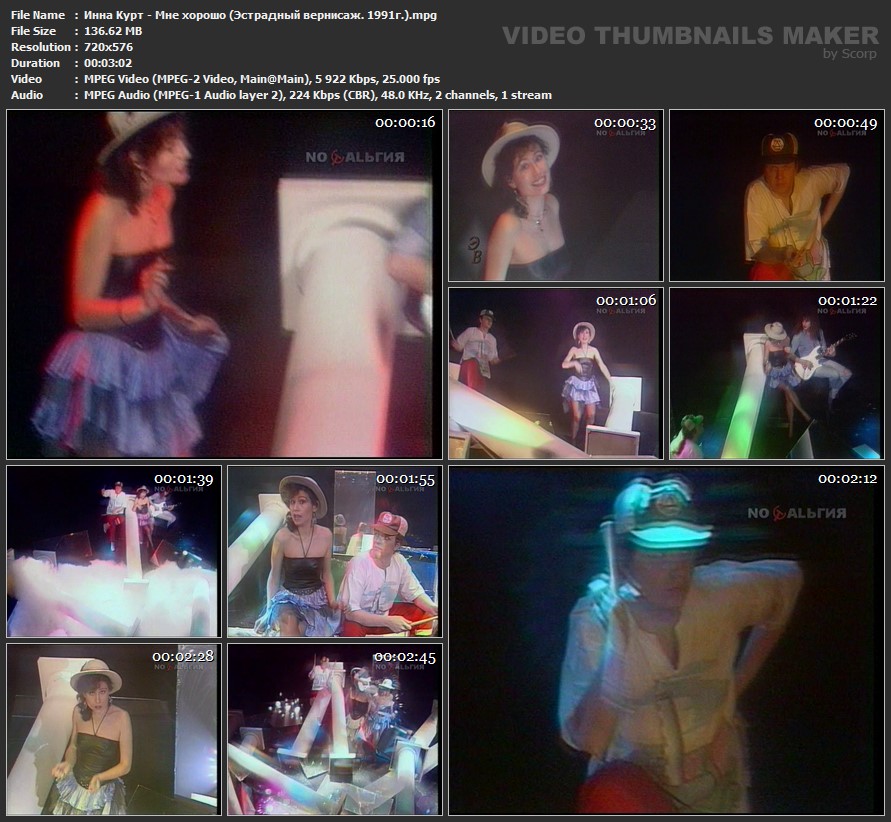Click the last thumbnail at 00:02:45
This screenshot has width=891, height=822.
[334, 728]
